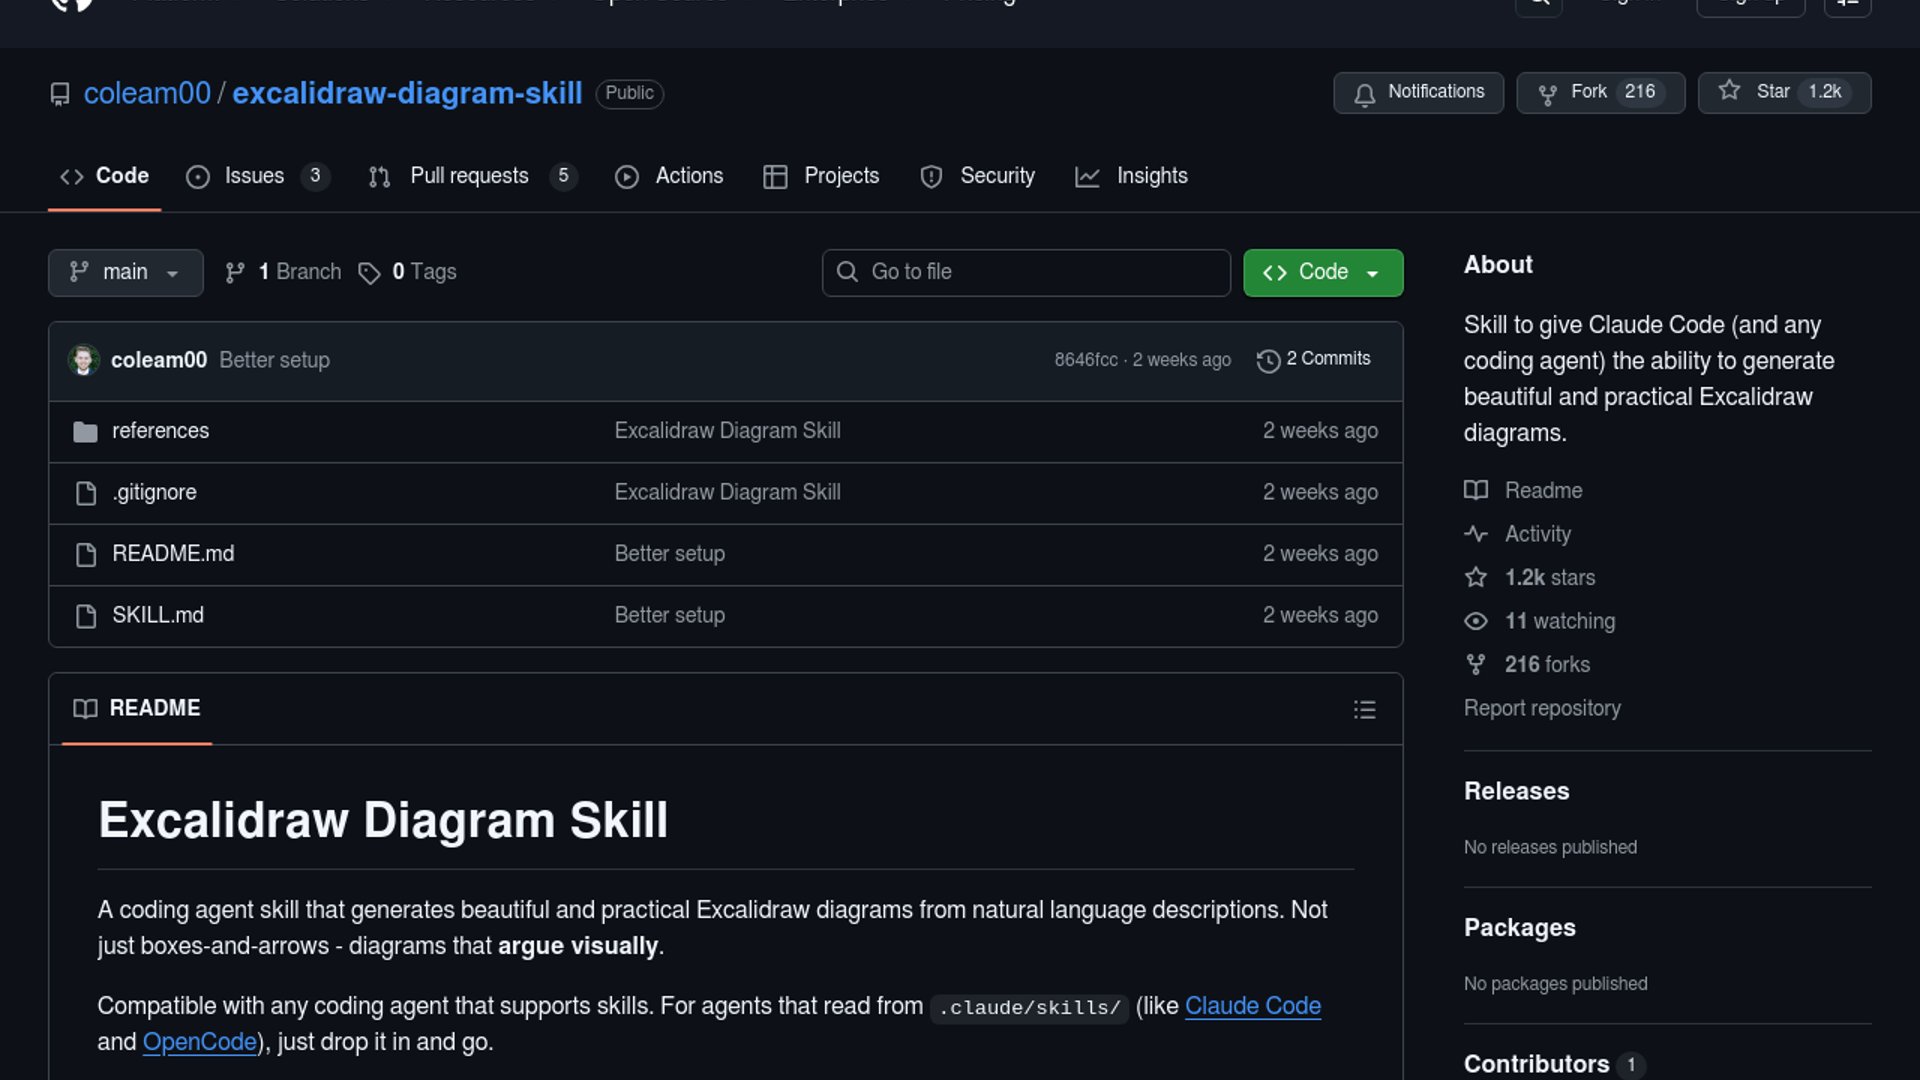Expand the green Code dropdown

[1322, 273]
